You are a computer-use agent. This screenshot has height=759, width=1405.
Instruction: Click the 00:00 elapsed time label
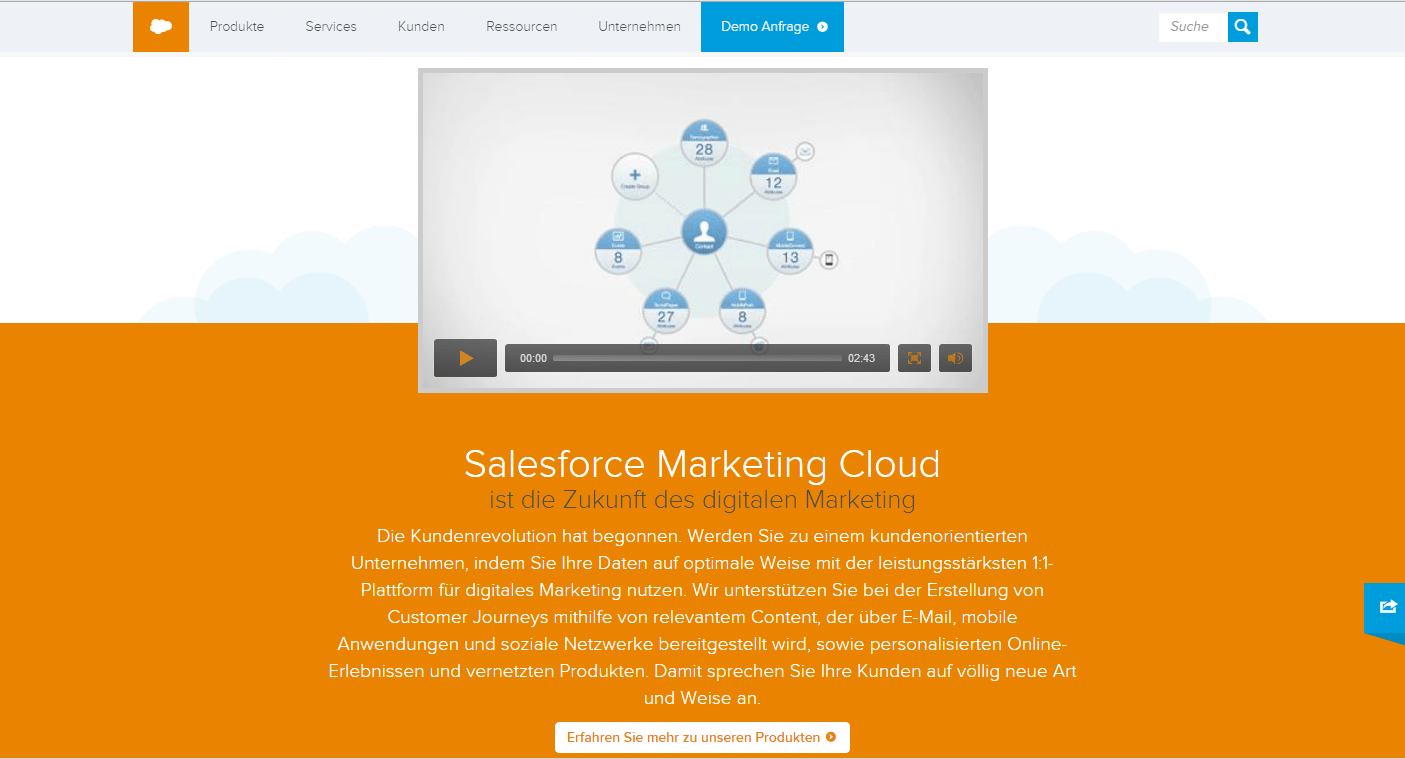533,358
